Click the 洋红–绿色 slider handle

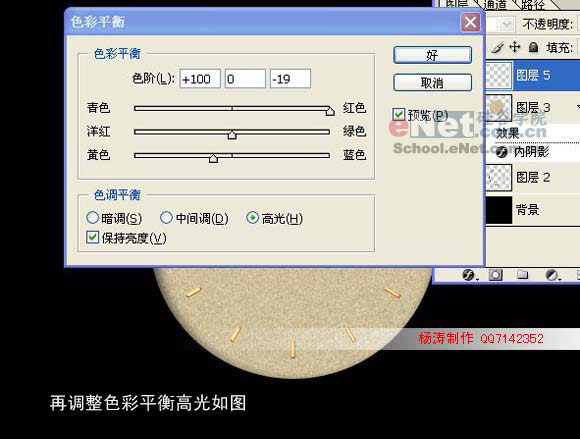232,135
